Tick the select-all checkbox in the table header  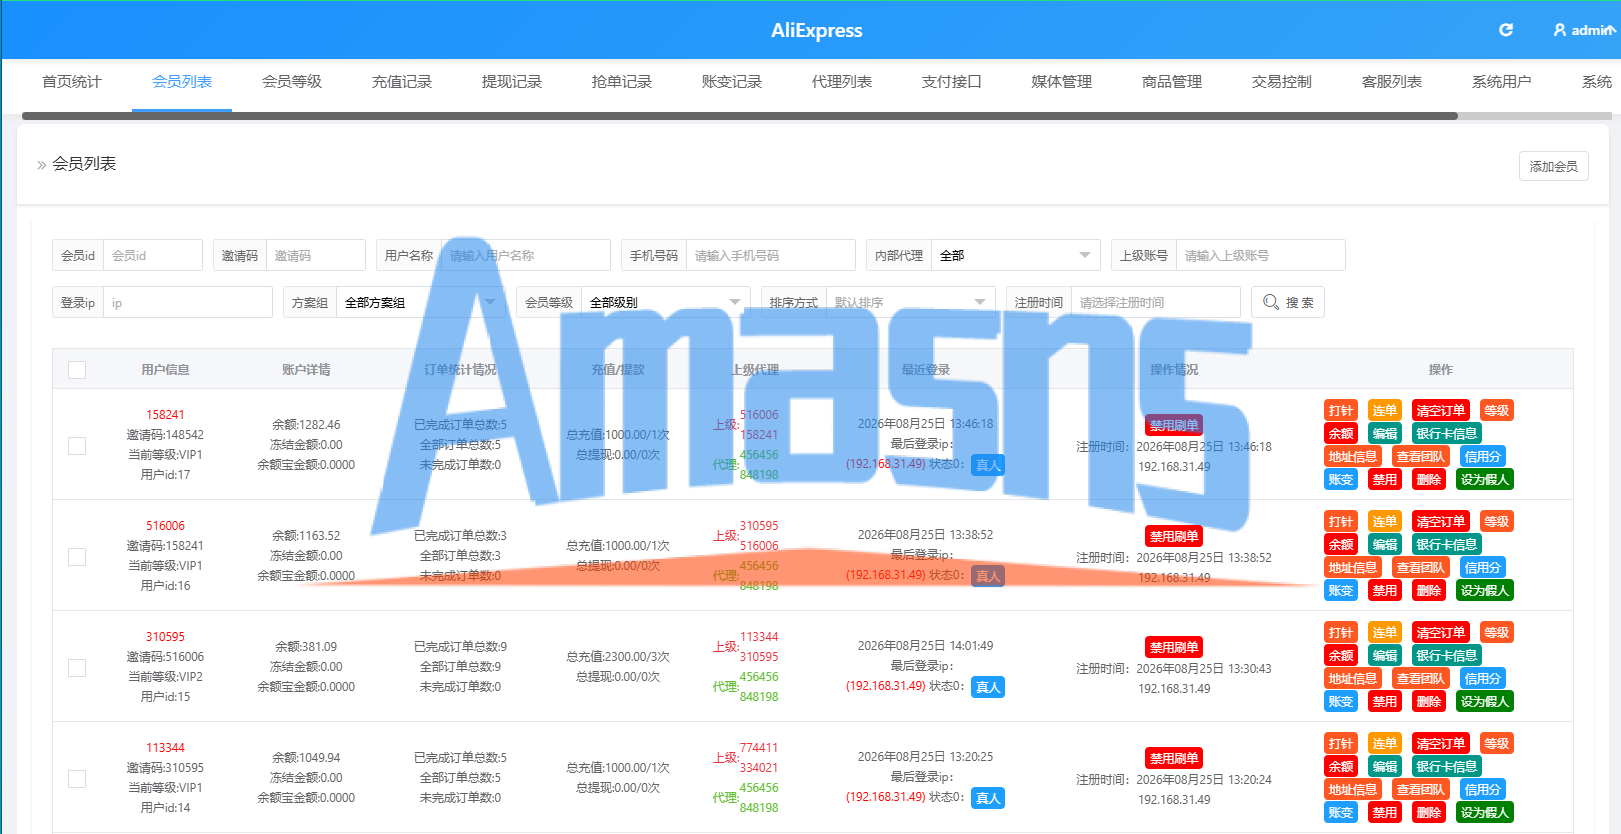77,370
